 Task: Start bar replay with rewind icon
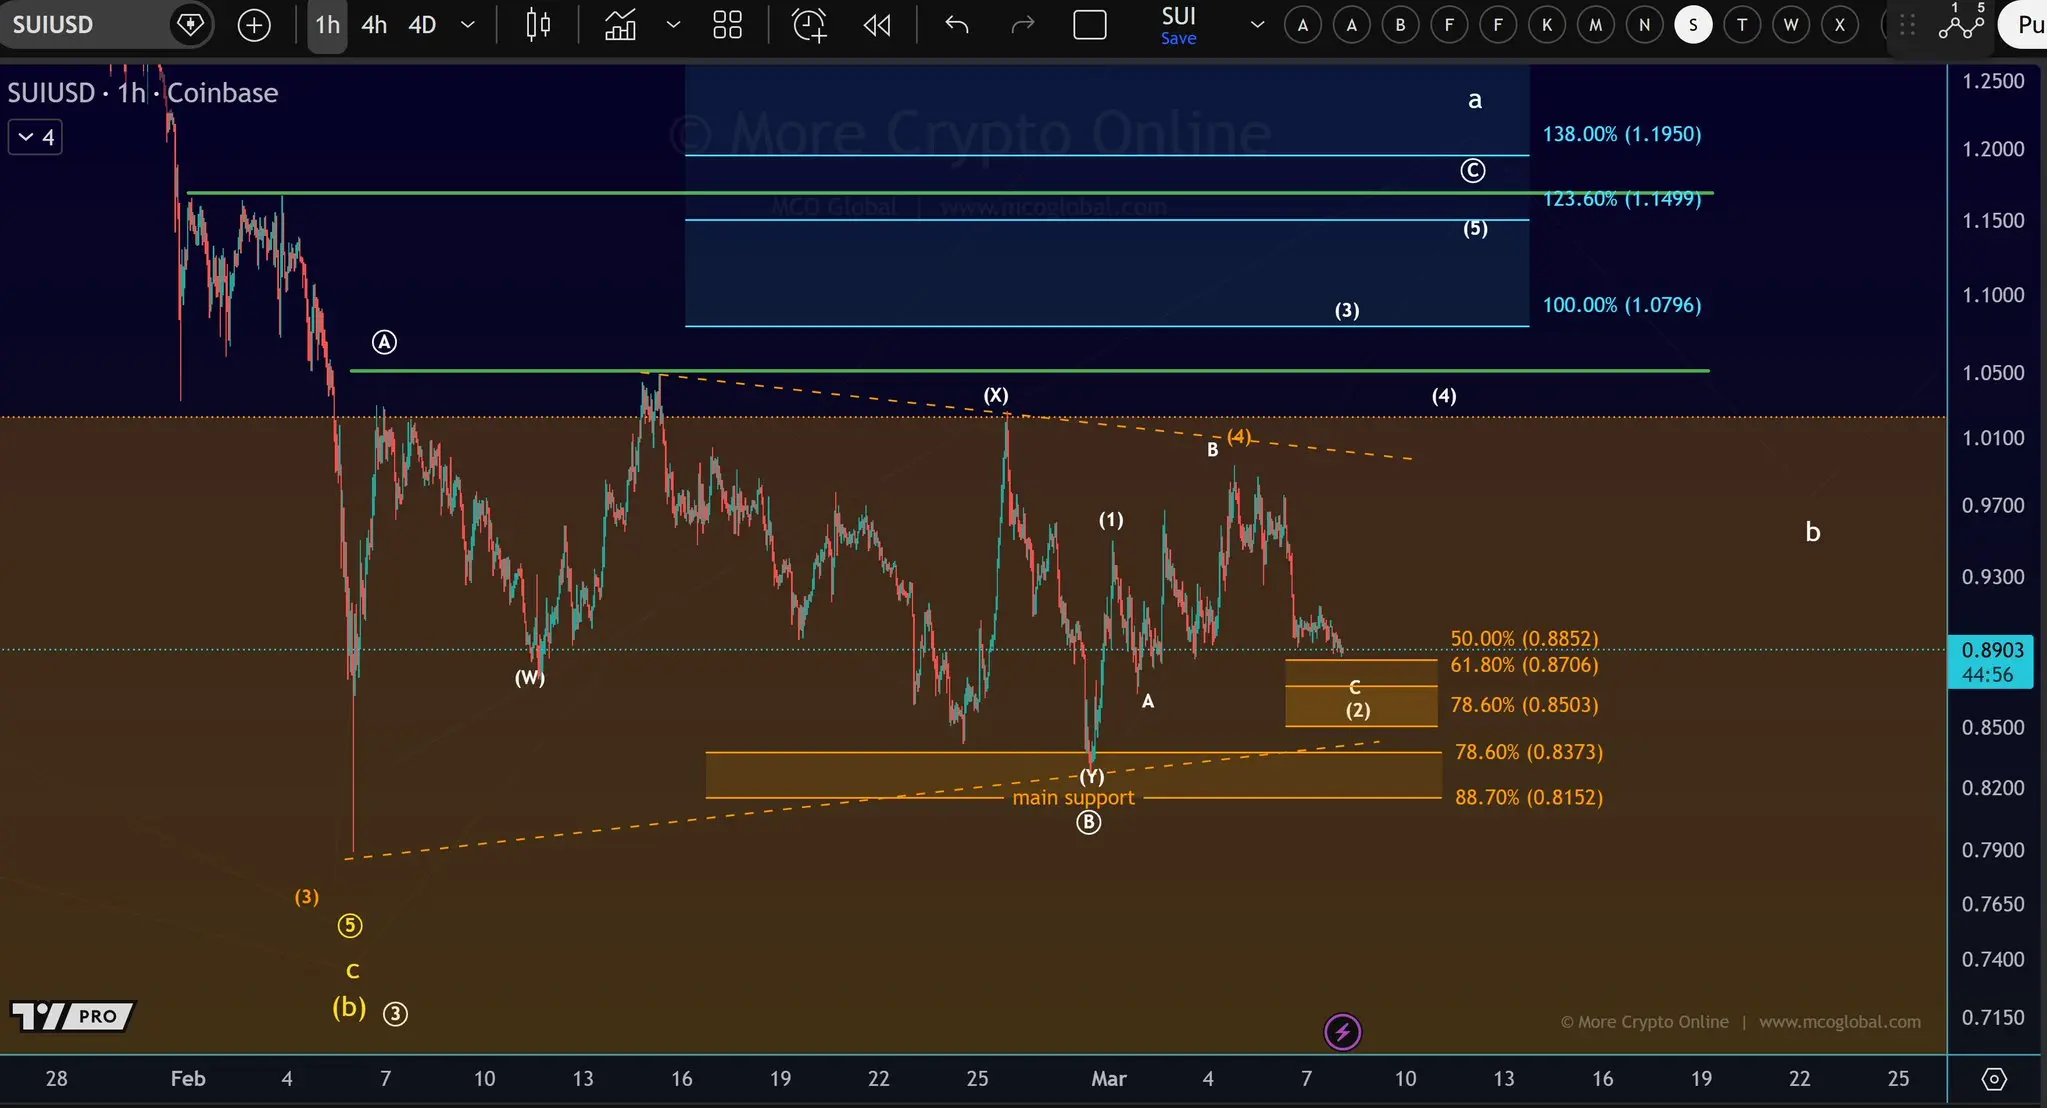click(x=877, y=25)
